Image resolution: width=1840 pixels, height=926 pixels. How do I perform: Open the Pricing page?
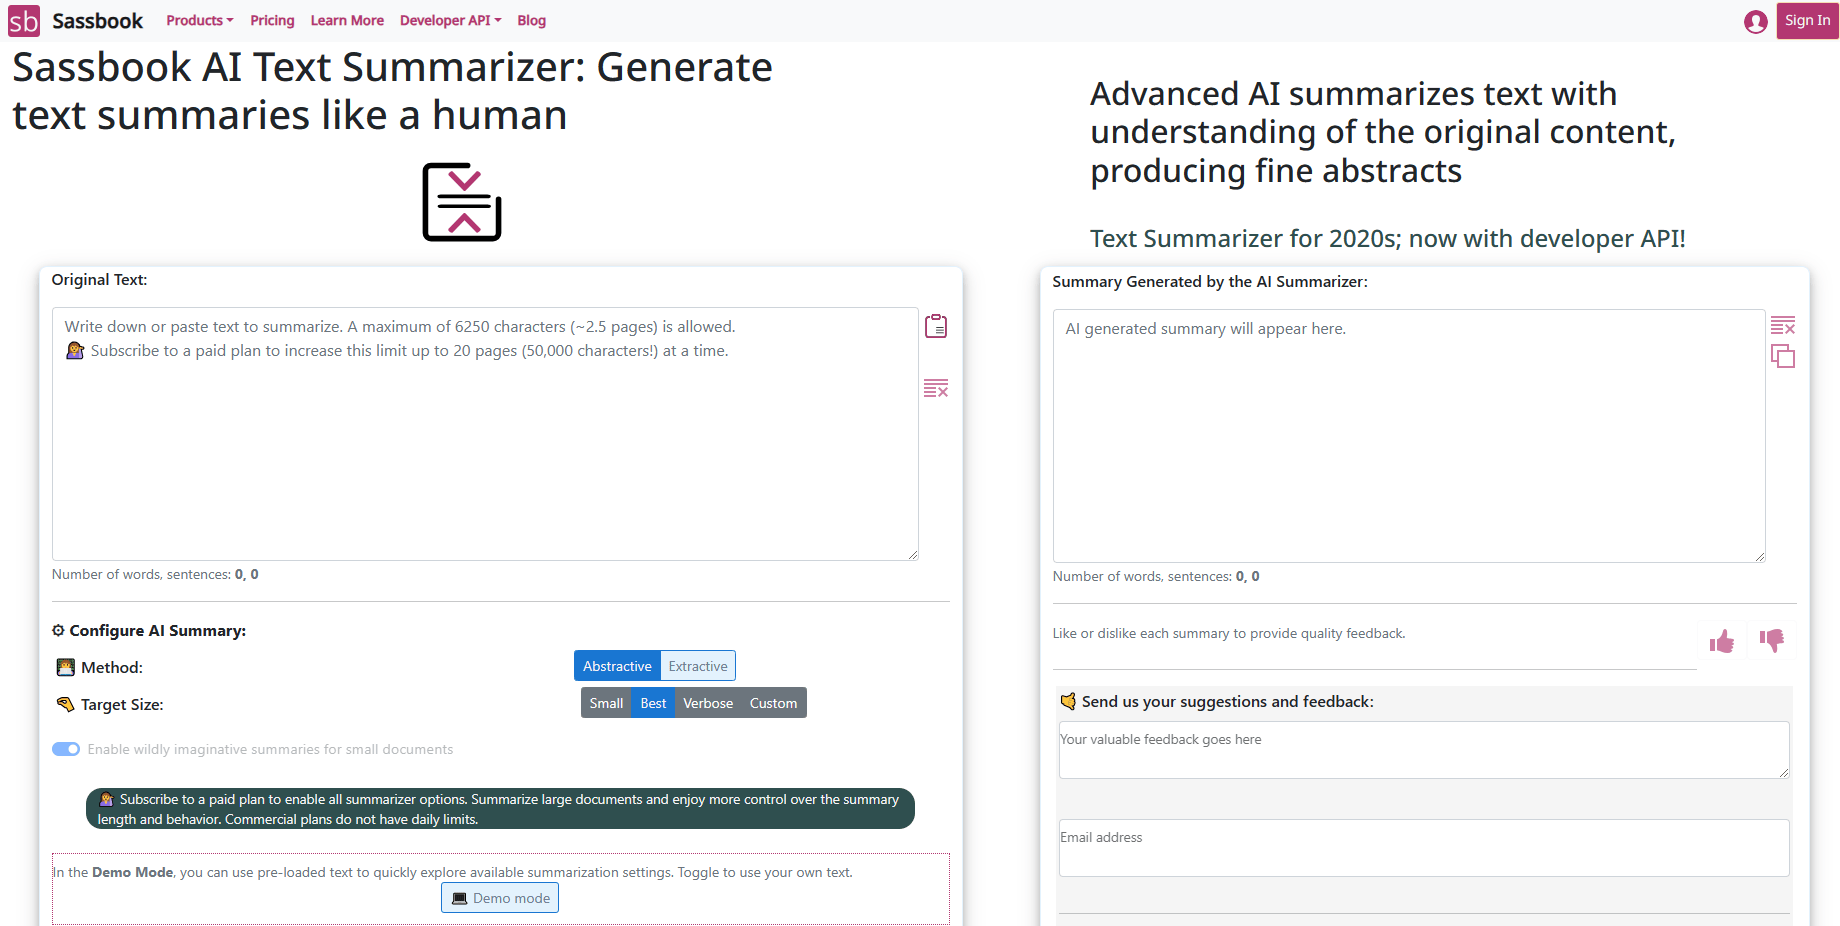[x=272, y=21]
